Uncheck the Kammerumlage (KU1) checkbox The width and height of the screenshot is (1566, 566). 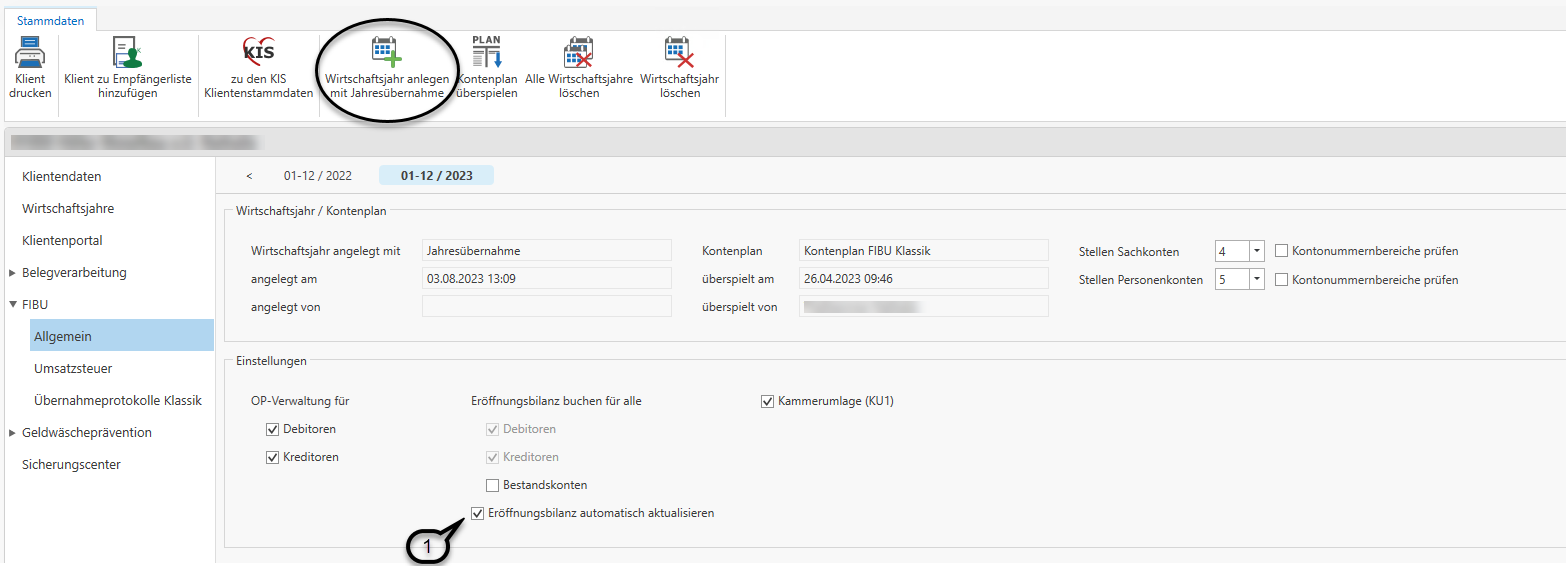point(768,401)
